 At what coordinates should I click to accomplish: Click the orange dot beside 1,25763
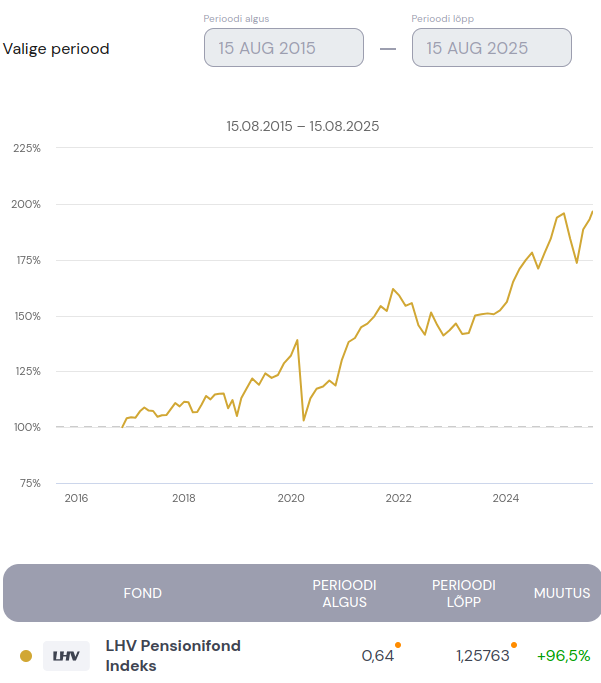pos(514,645)
